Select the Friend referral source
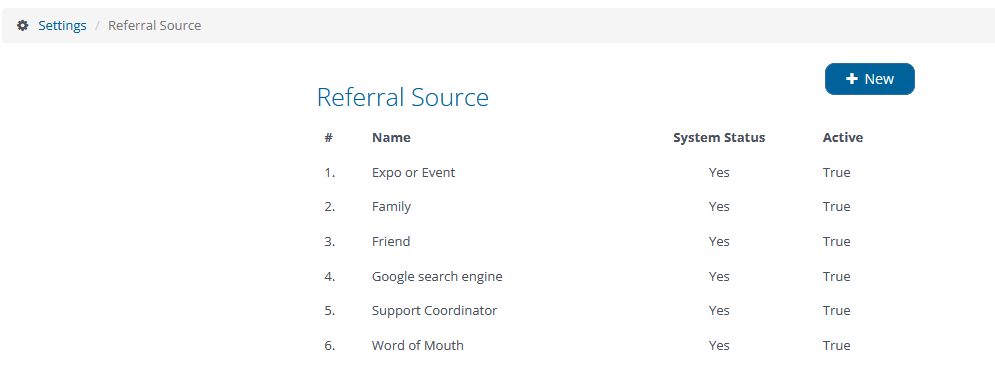Screen dimensions: 995x390 click(391, 242)
